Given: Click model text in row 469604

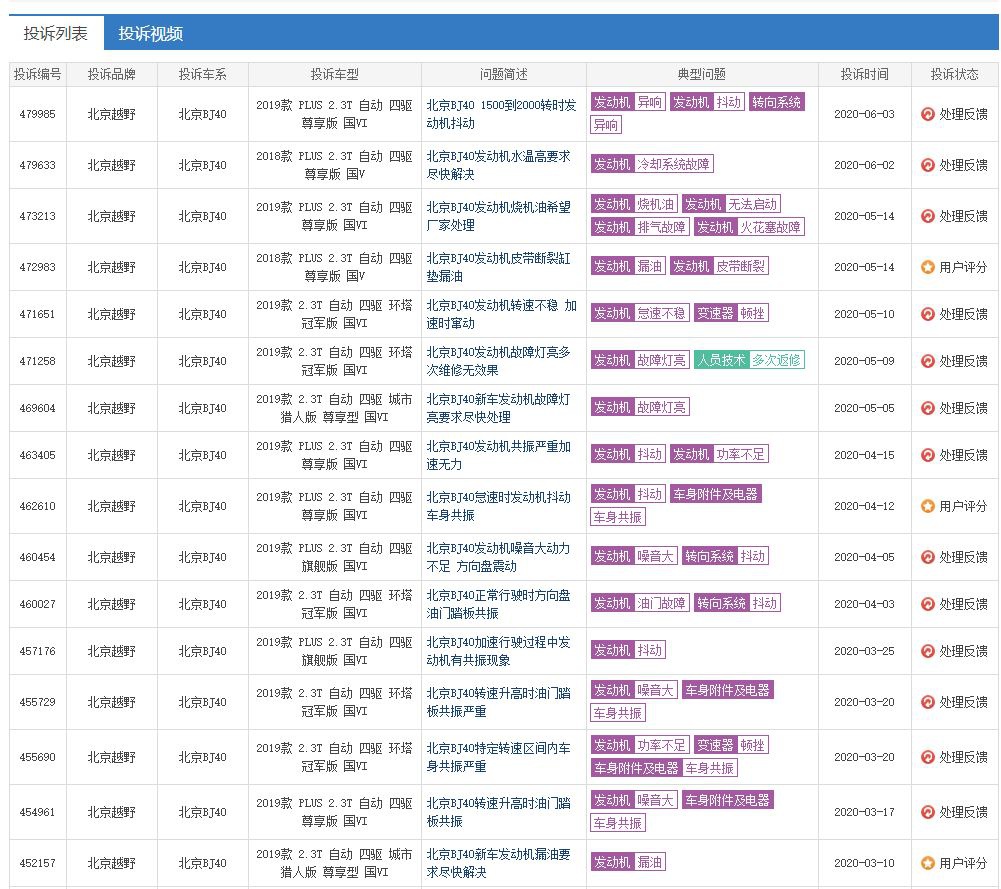Looking at the screenshot, I should pyautogui.click(x=335, y=408).
